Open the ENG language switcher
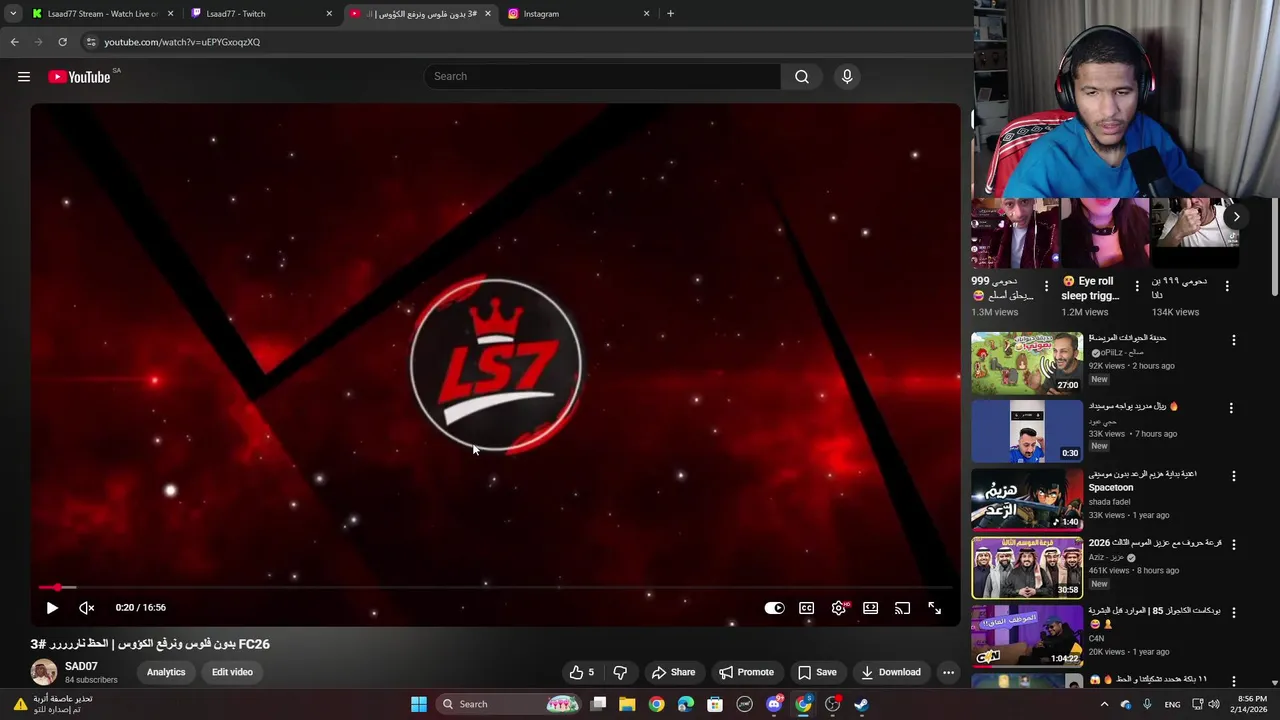1280x720 pixels. (x=1172, y=704)
